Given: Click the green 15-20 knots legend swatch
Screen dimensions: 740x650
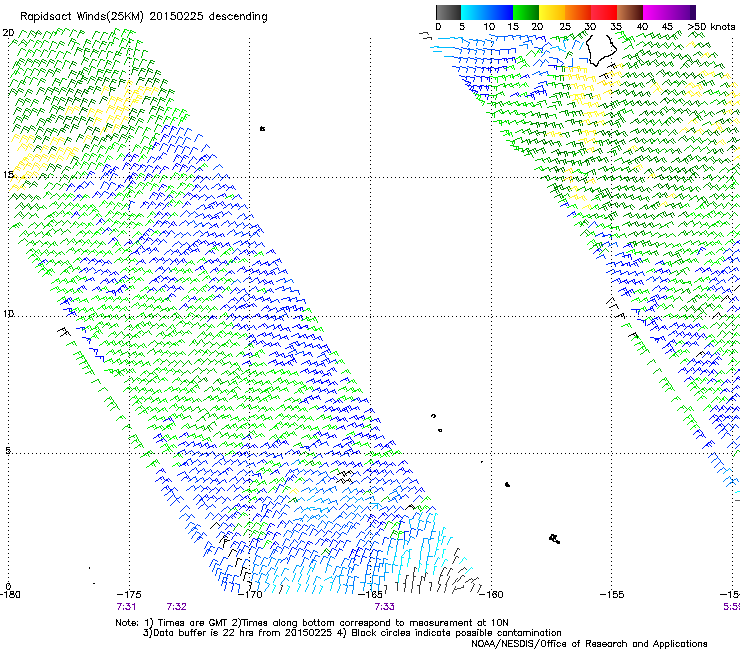Looking at the screenshot, I should coord(526,12).
